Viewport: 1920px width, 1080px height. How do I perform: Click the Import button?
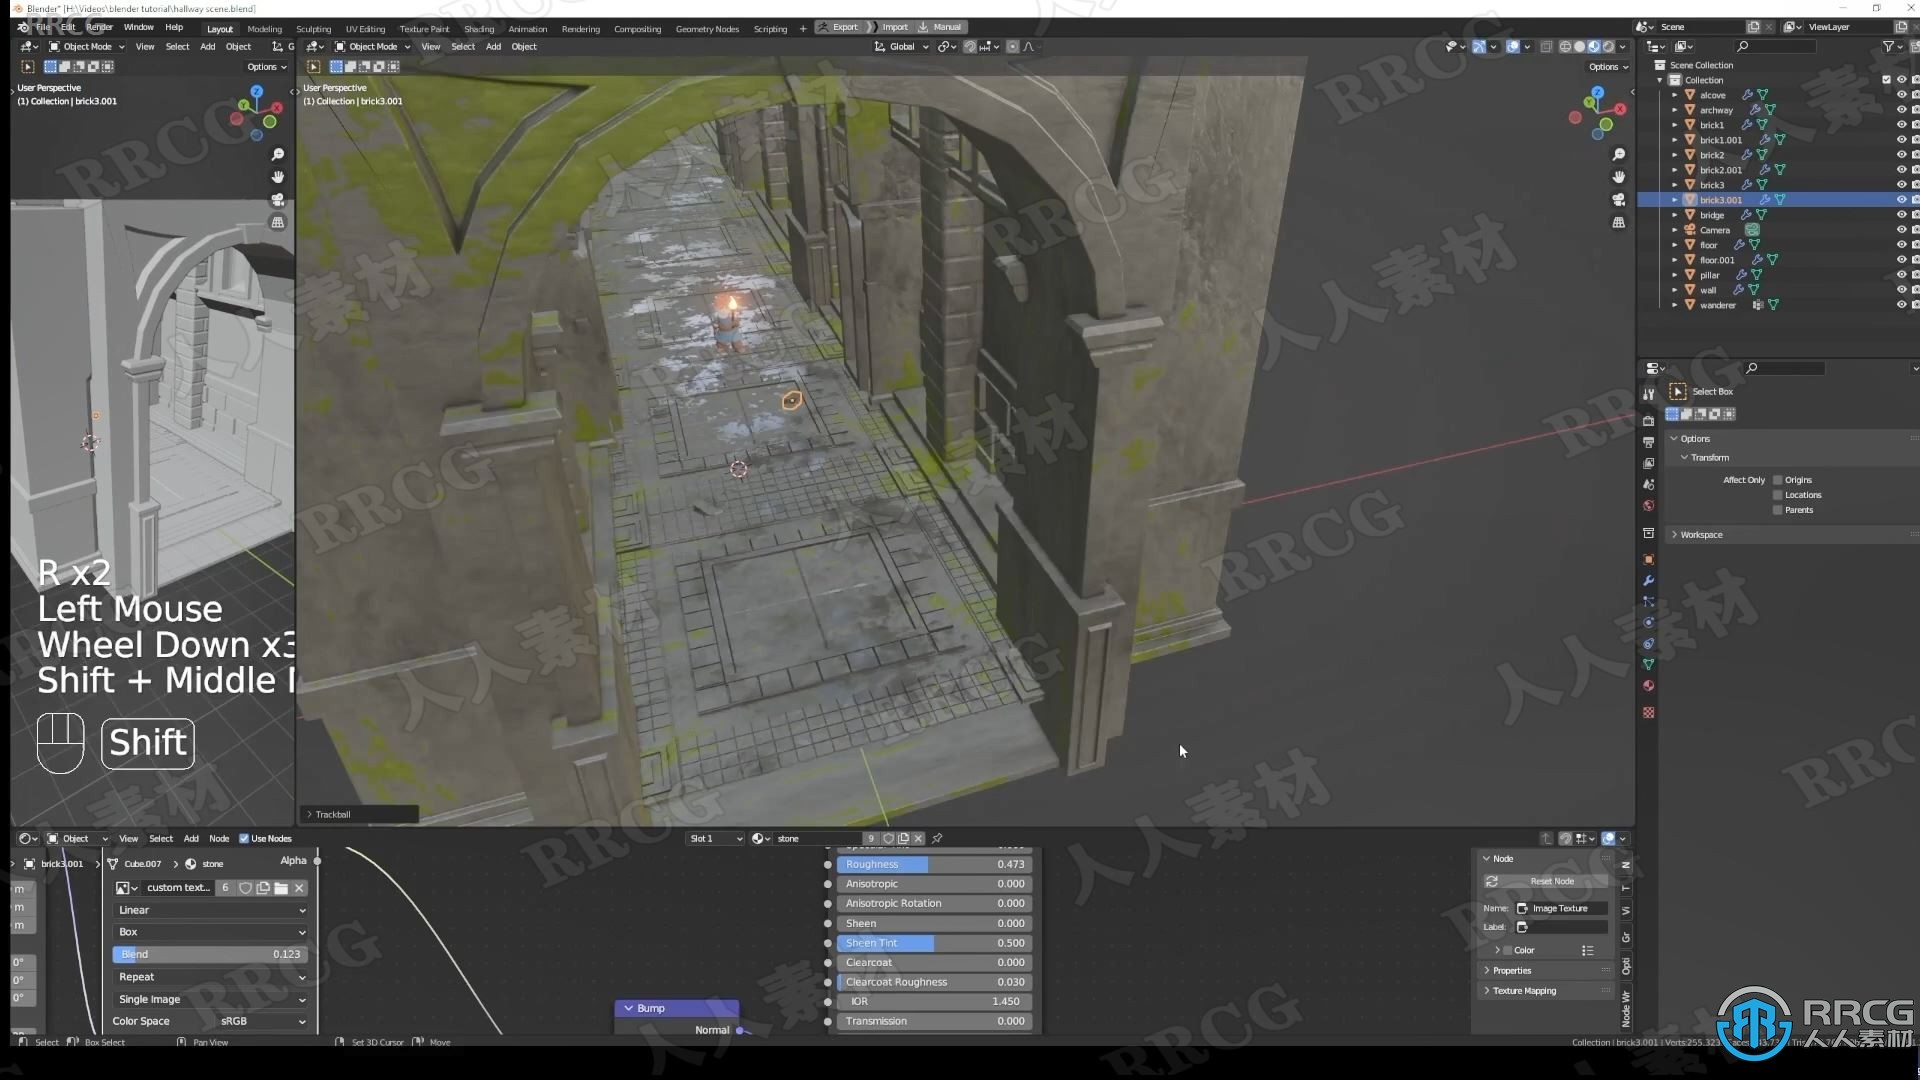888,27
